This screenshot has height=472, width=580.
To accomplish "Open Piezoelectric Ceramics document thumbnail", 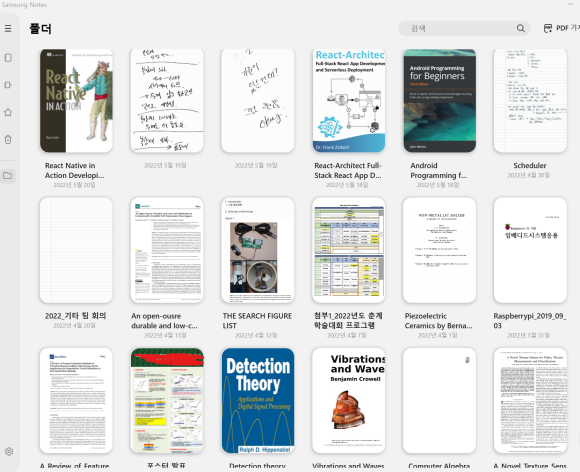I will (439, 250).
